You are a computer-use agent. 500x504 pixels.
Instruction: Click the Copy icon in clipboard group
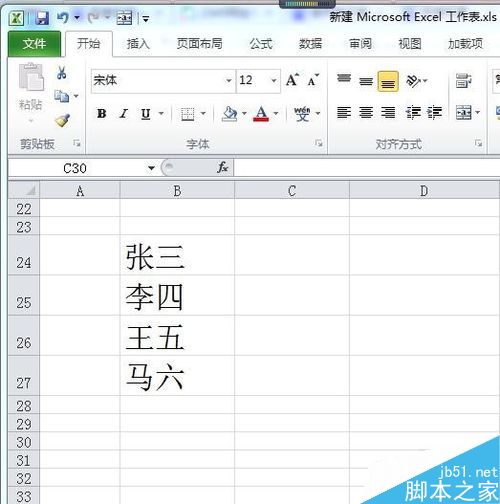[x=61, y=96]
